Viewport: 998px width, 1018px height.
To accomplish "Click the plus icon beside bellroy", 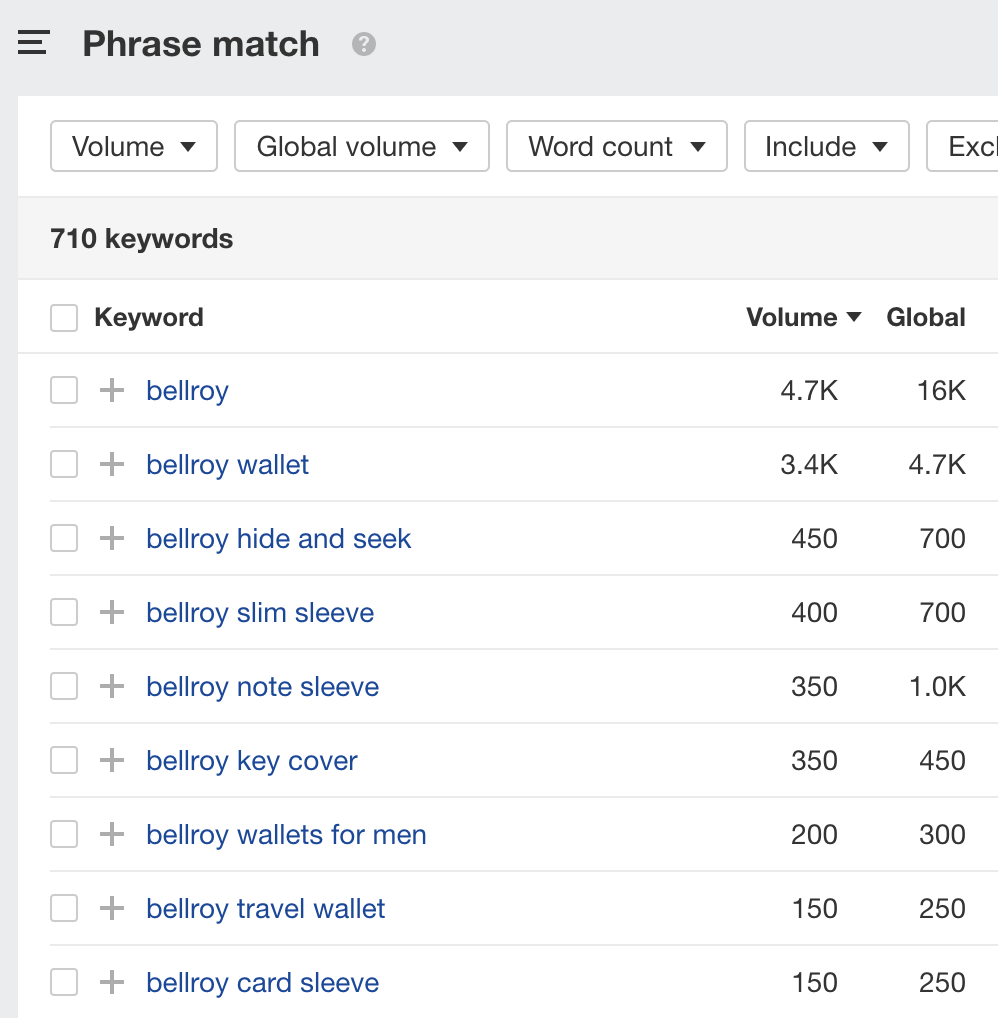I will coord(112,390).
